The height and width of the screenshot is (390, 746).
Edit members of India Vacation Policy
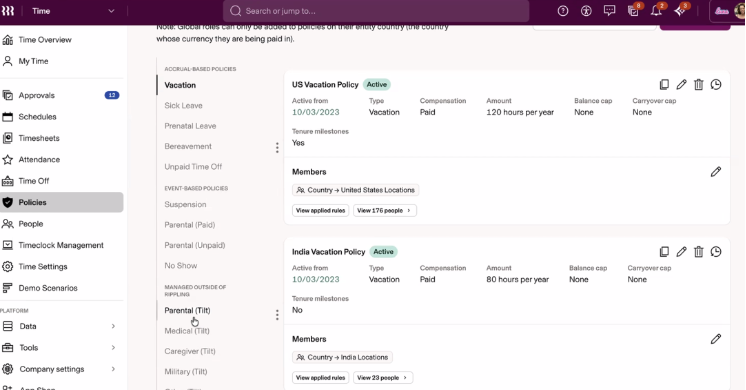(716, 339)
